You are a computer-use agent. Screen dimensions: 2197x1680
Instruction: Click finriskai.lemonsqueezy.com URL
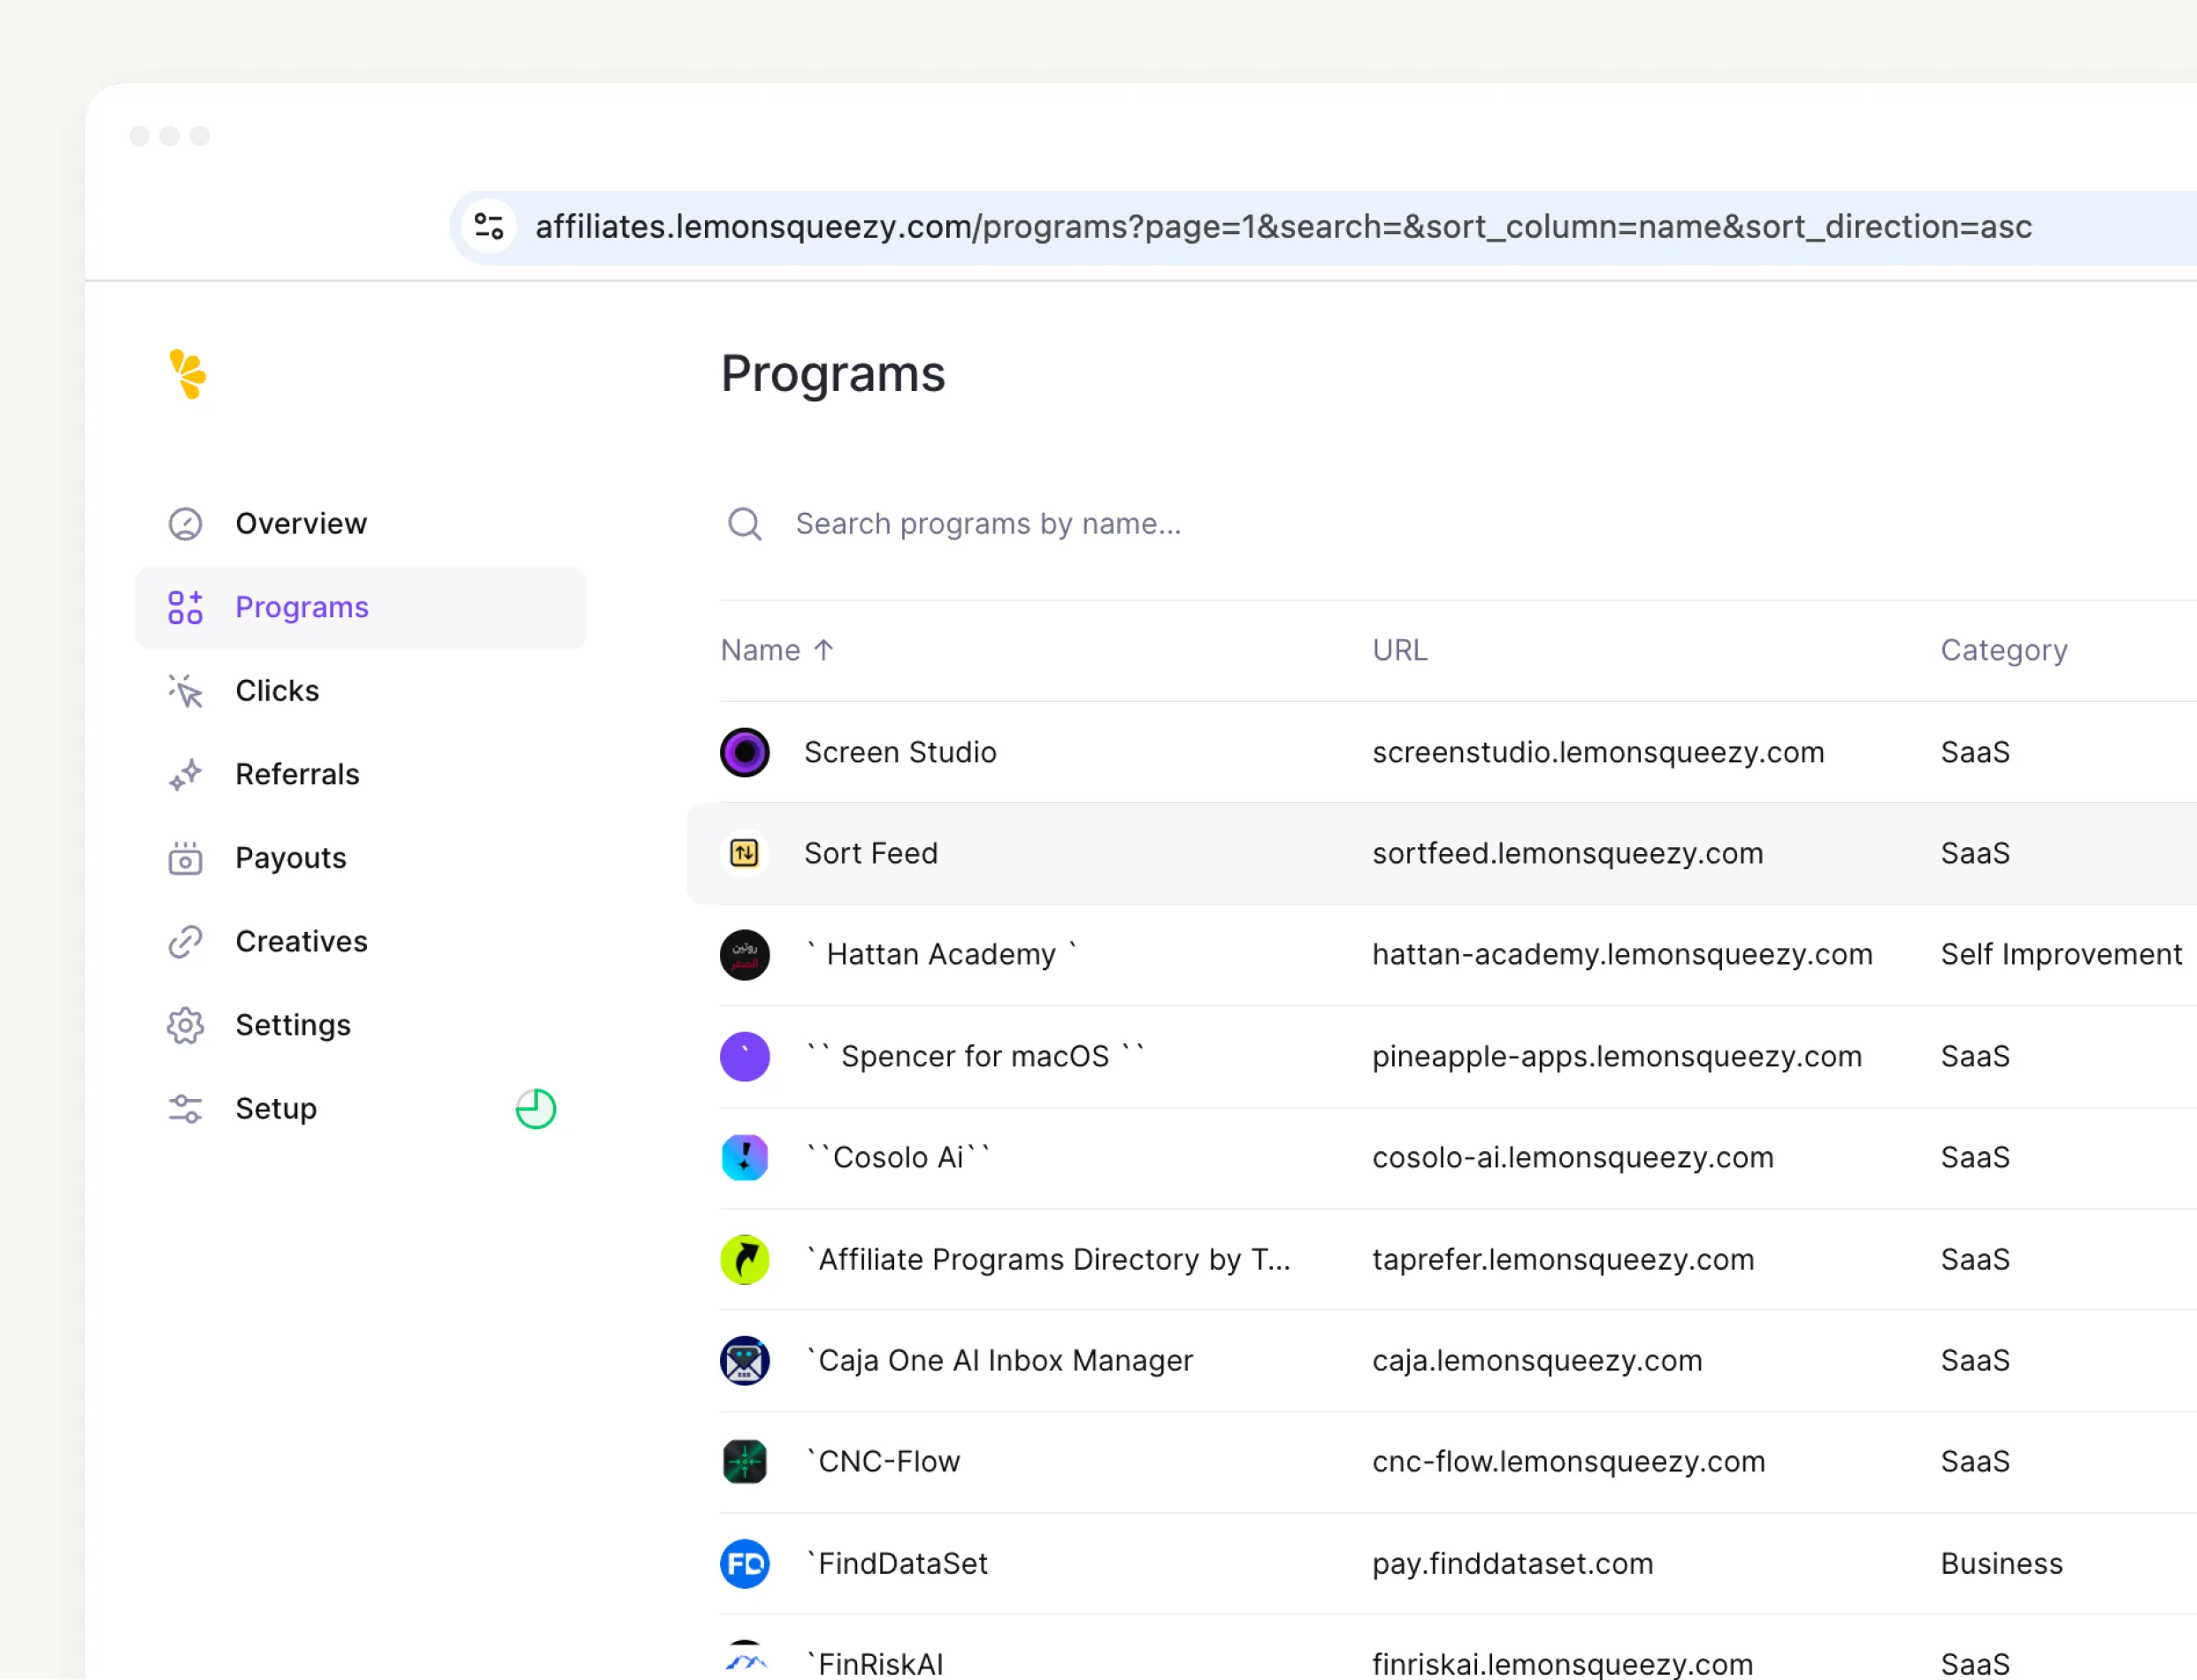pos(1562,1663)
